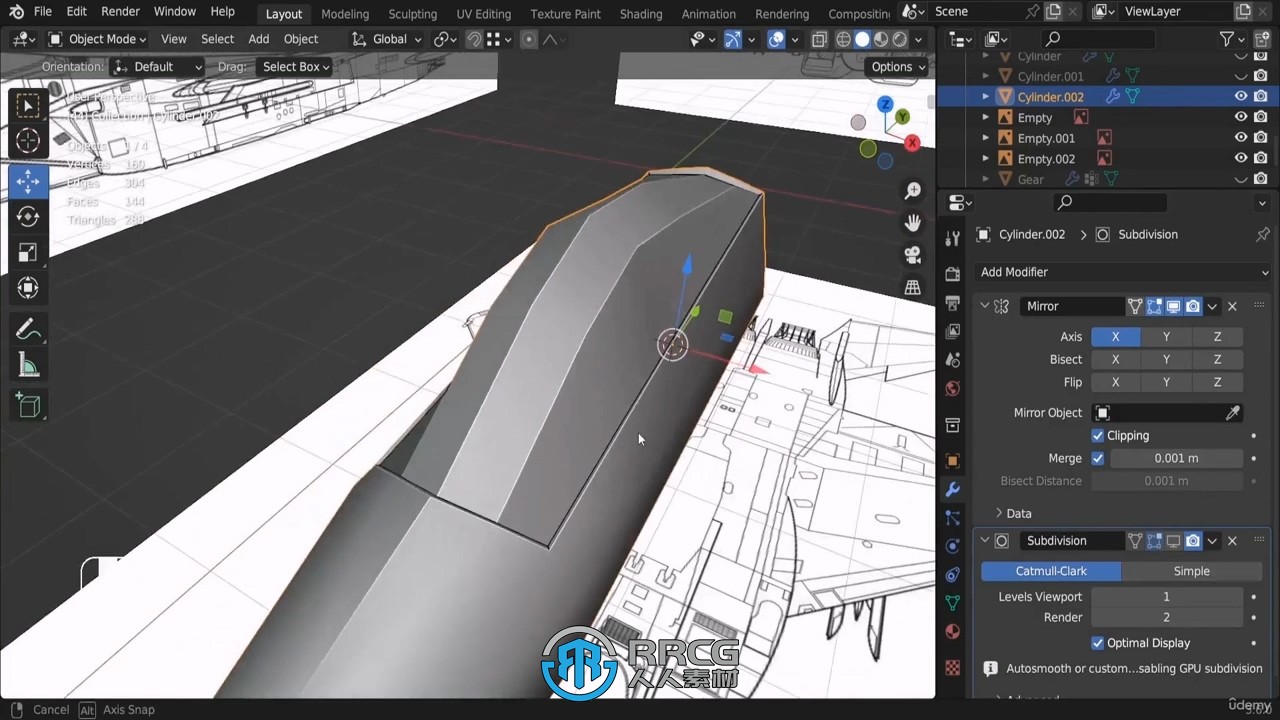Select the Select Box tool

pyautogui.click(x=28, y=106)
